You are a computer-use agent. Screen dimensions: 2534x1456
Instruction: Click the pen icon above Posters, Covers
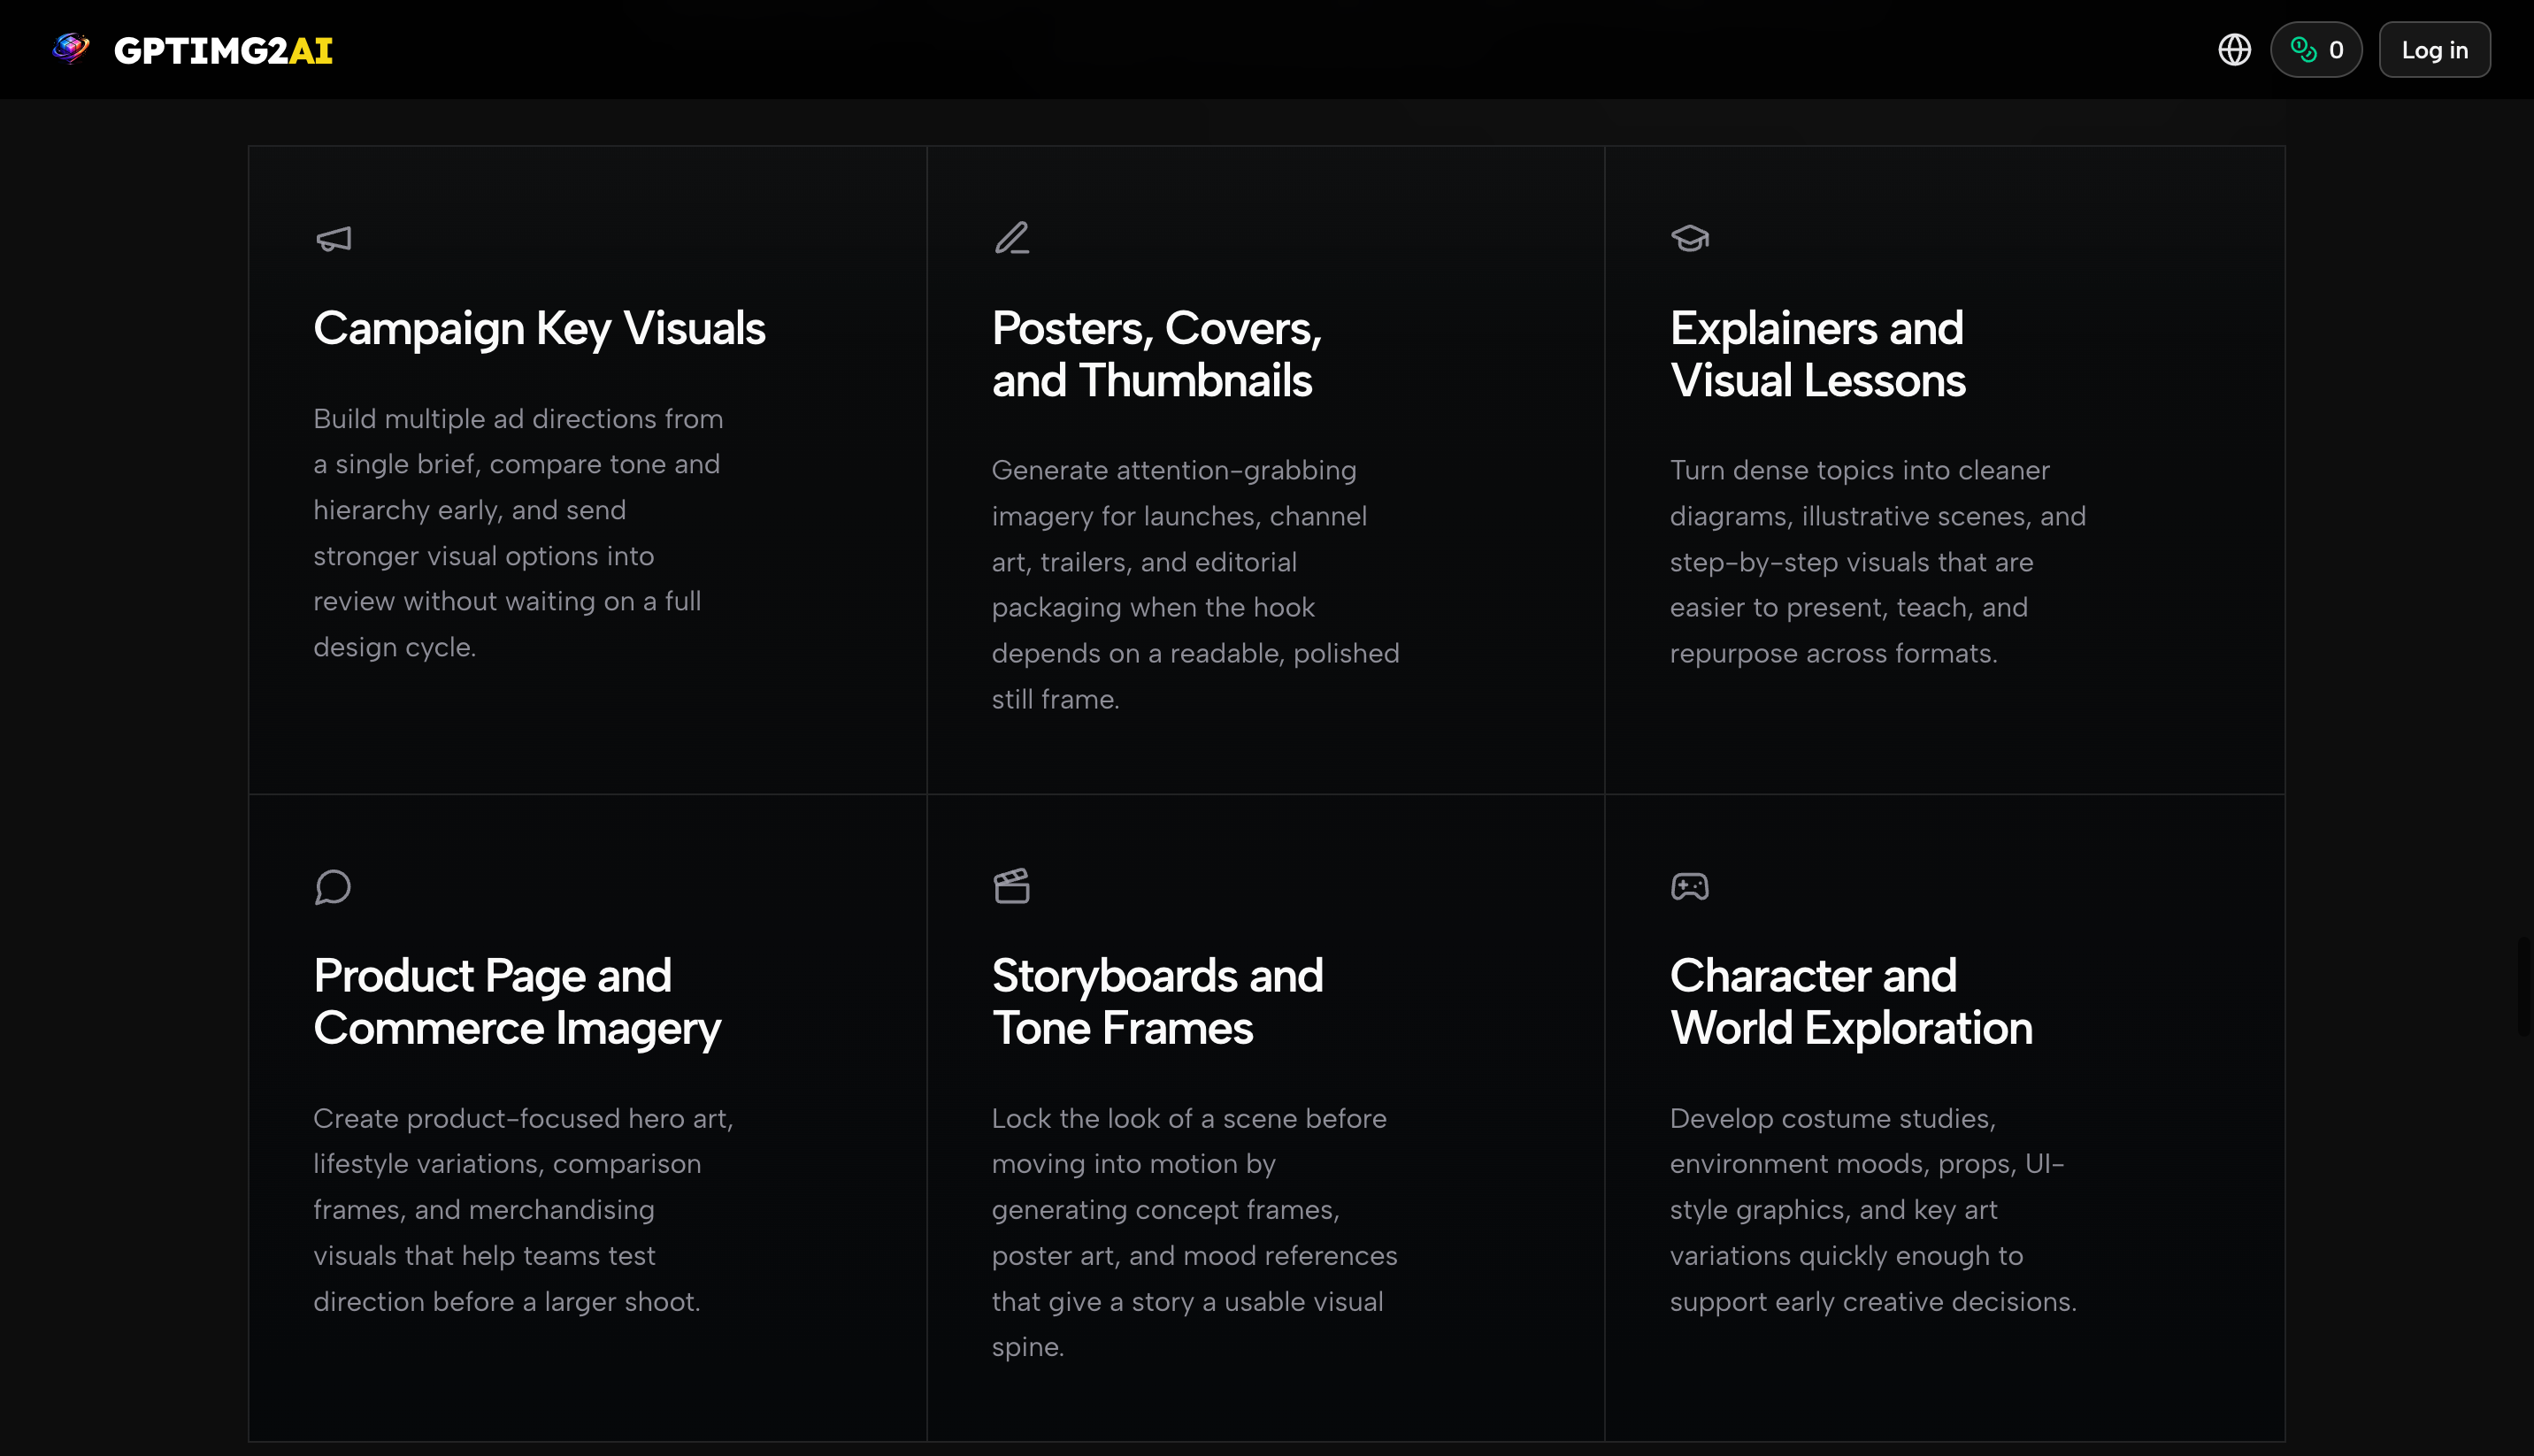(1011, 238)
